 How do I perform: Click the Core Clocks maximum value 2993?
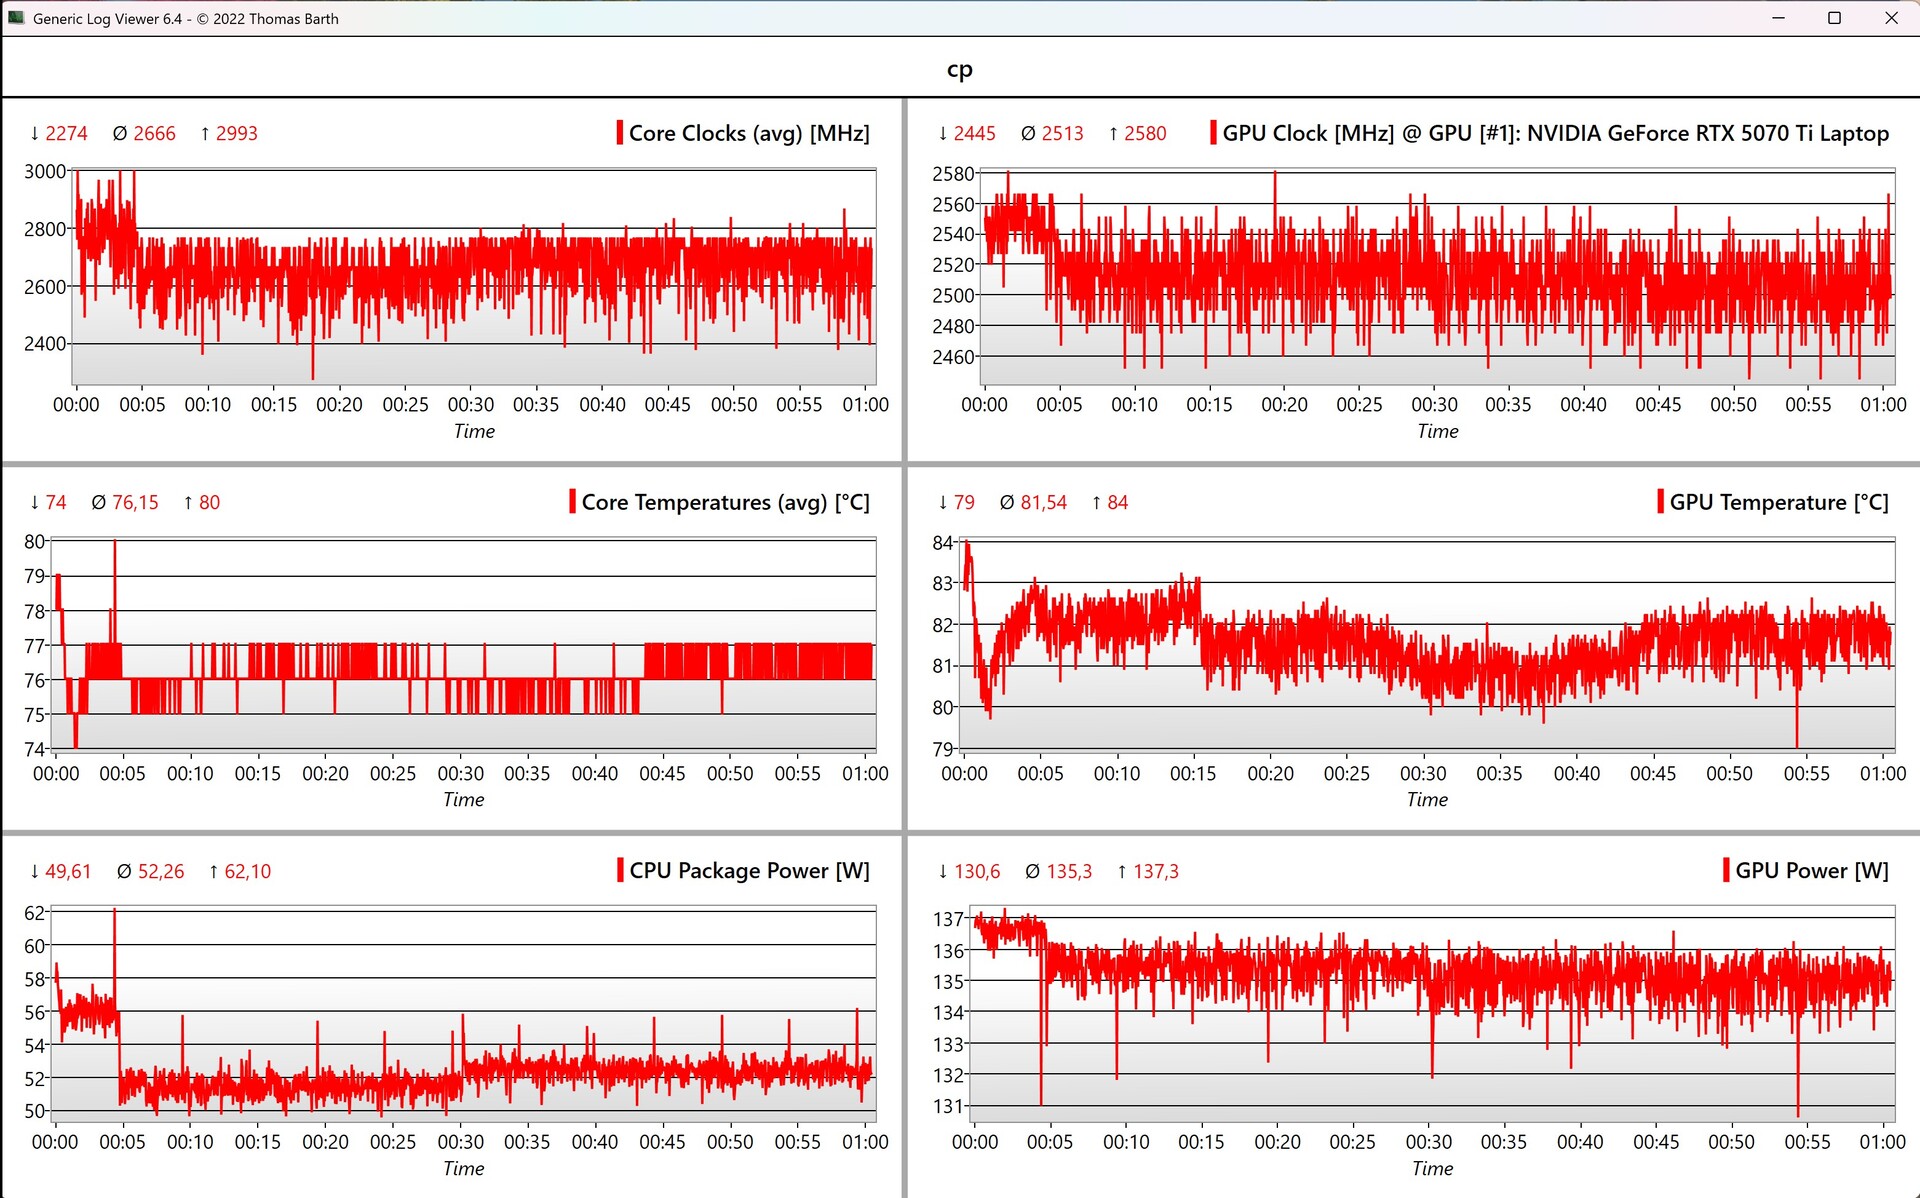coord(236,133)
